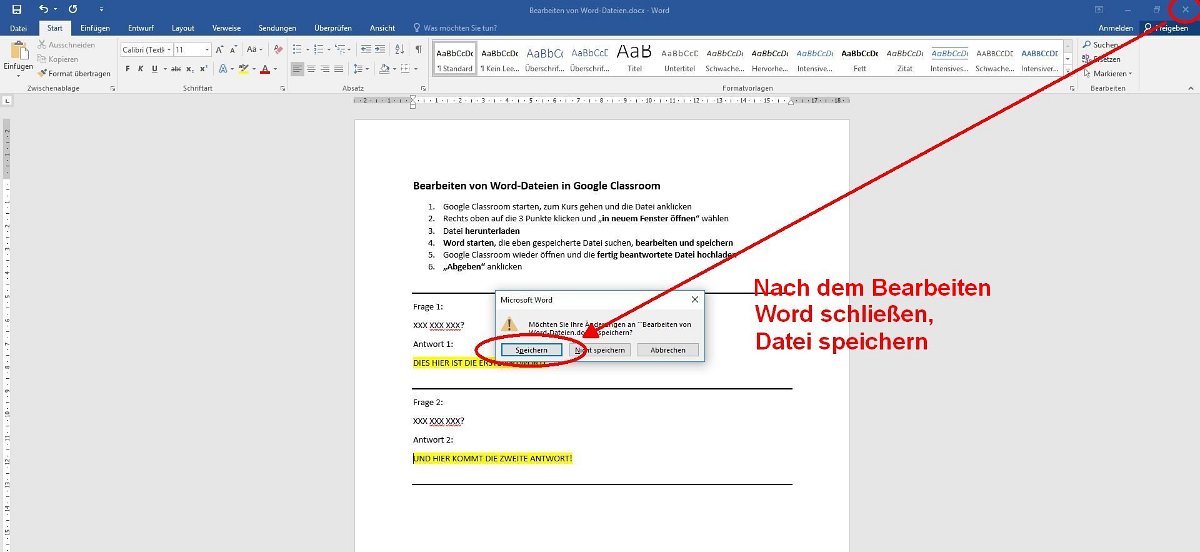1200x552 pixels.
Task: Expand the Formatvorlagen styles gallery
Action: point(1068,73)
